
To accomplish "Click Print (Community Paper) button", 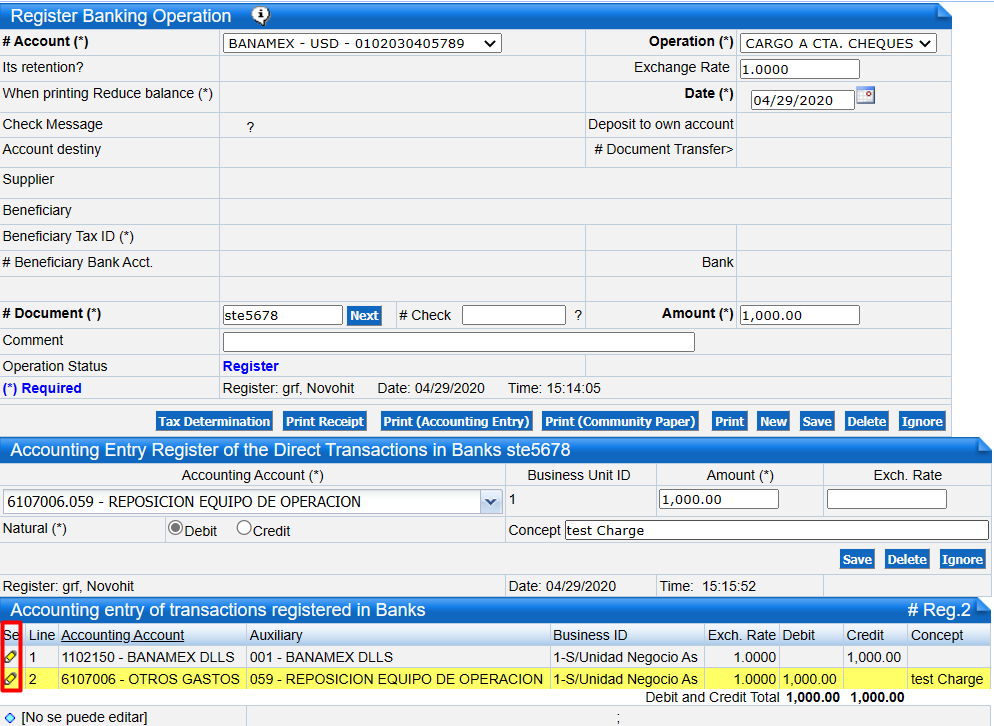I will click(x=621, y=421).
